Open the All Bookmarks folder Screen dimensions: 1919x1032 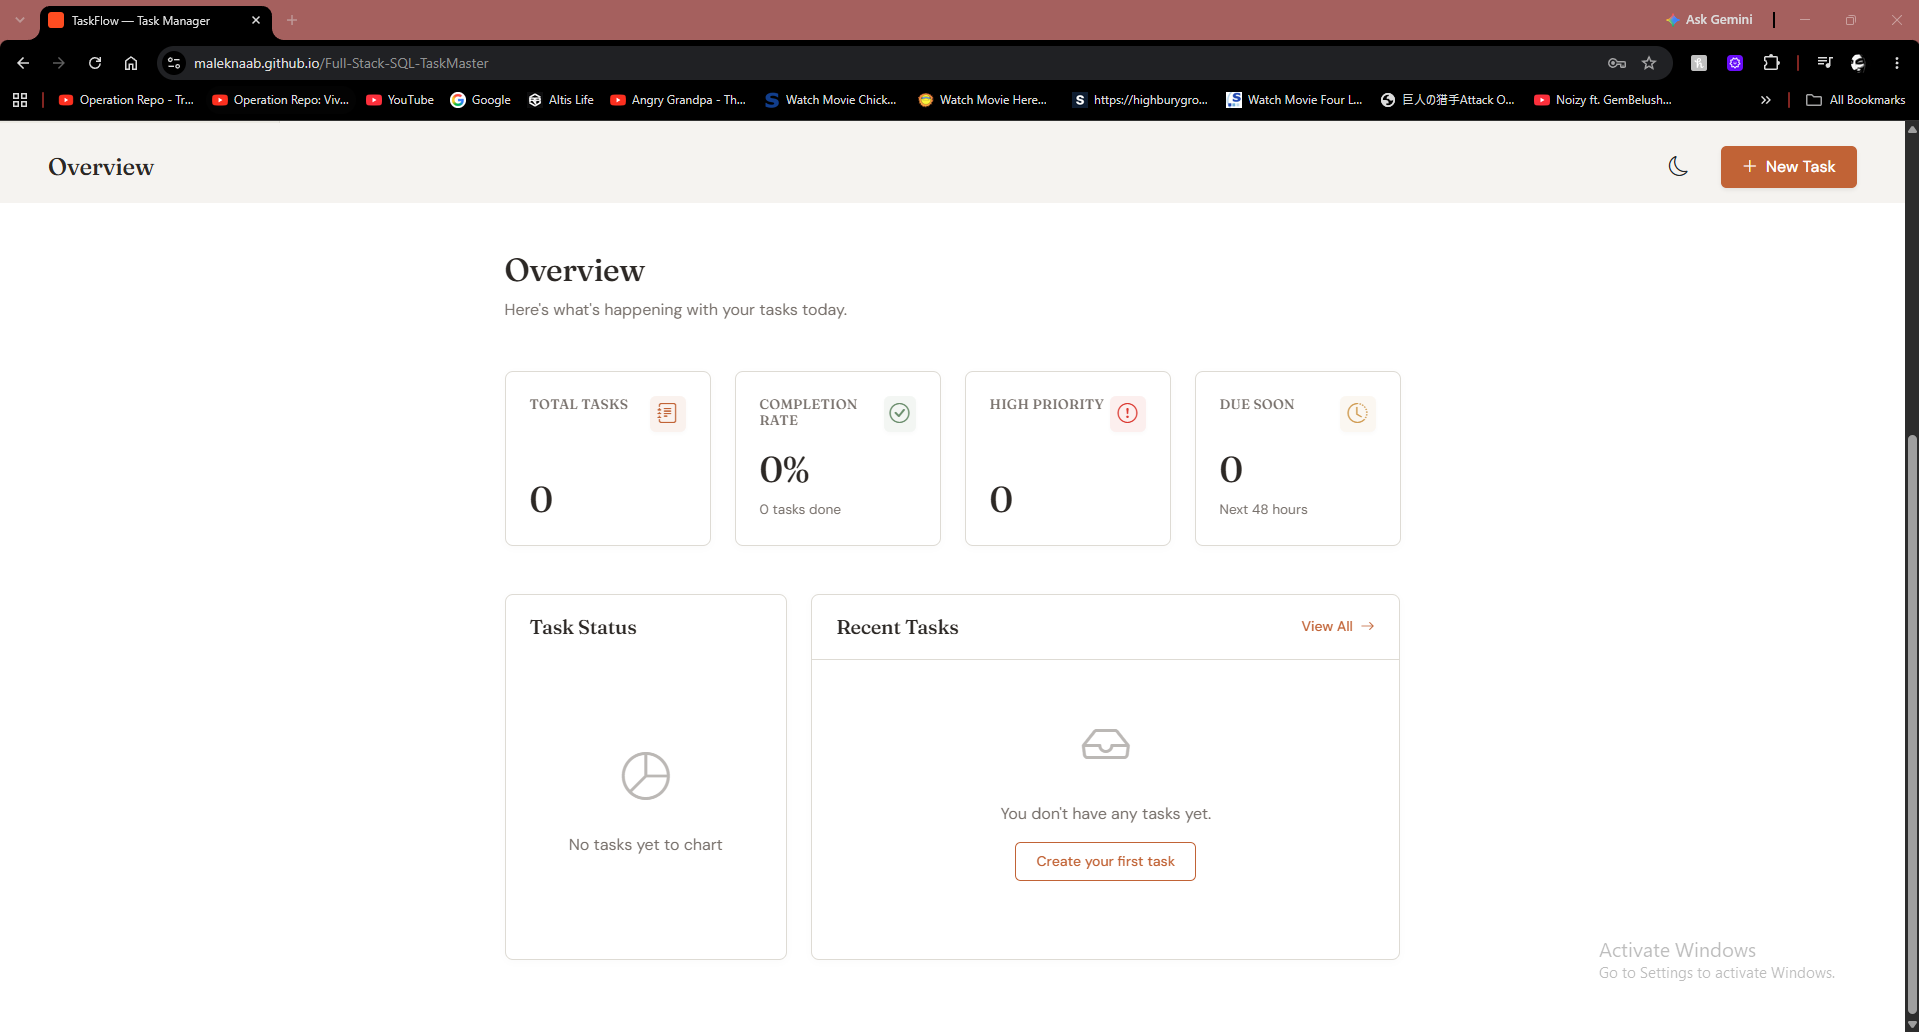tap(1856, 100)
